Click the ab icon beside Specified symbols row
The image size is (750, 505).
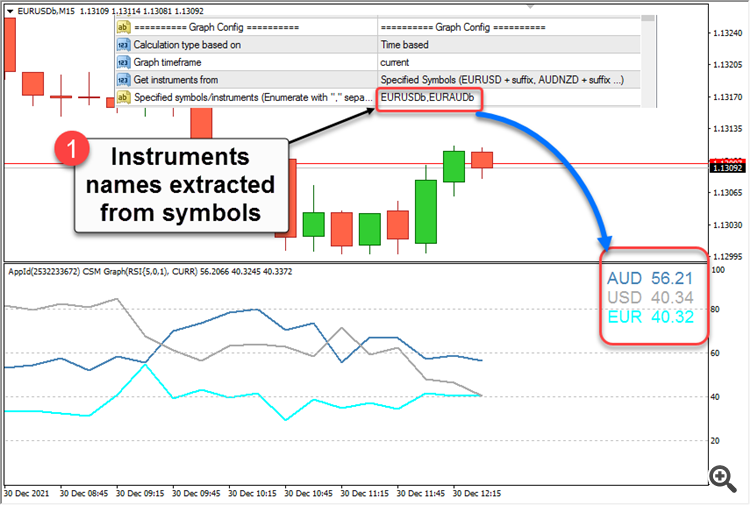(123, 98)
